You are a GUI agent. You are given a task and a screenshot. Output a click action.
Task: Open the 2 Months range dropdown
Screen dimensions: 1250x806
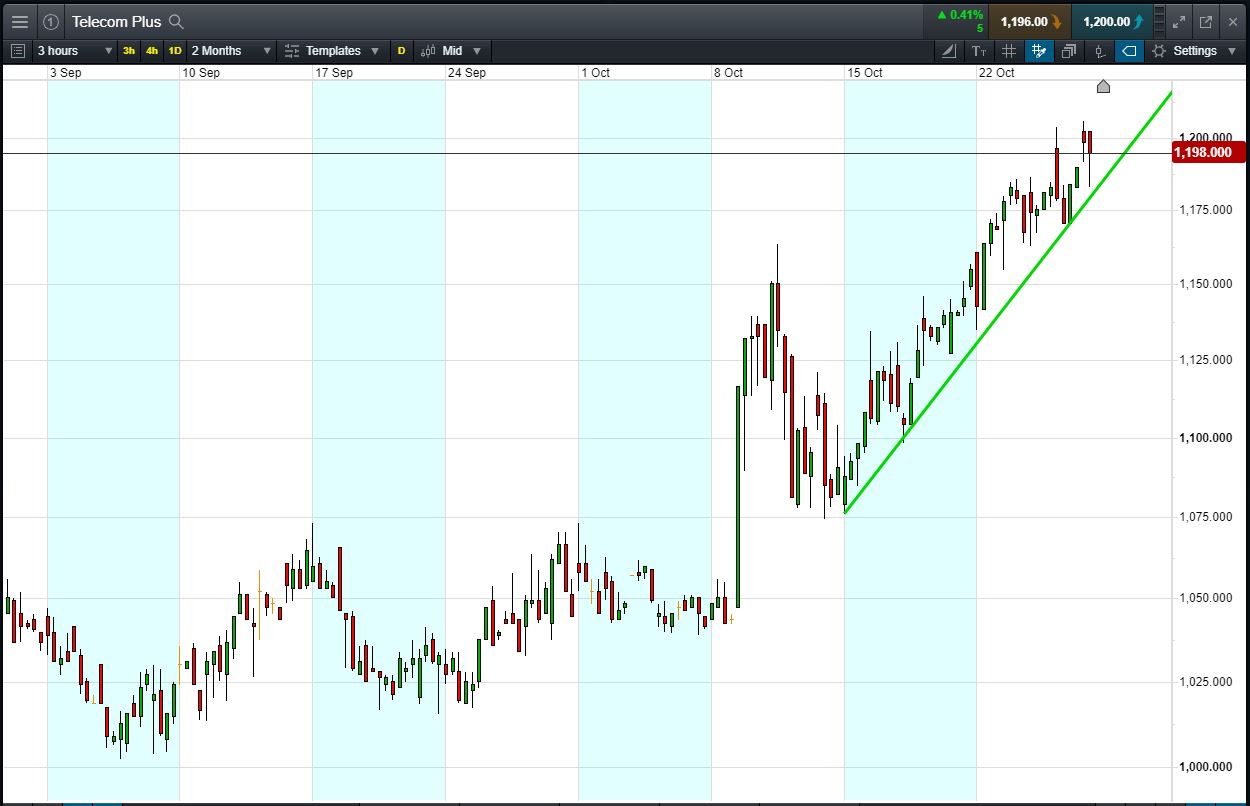point(230,51)
